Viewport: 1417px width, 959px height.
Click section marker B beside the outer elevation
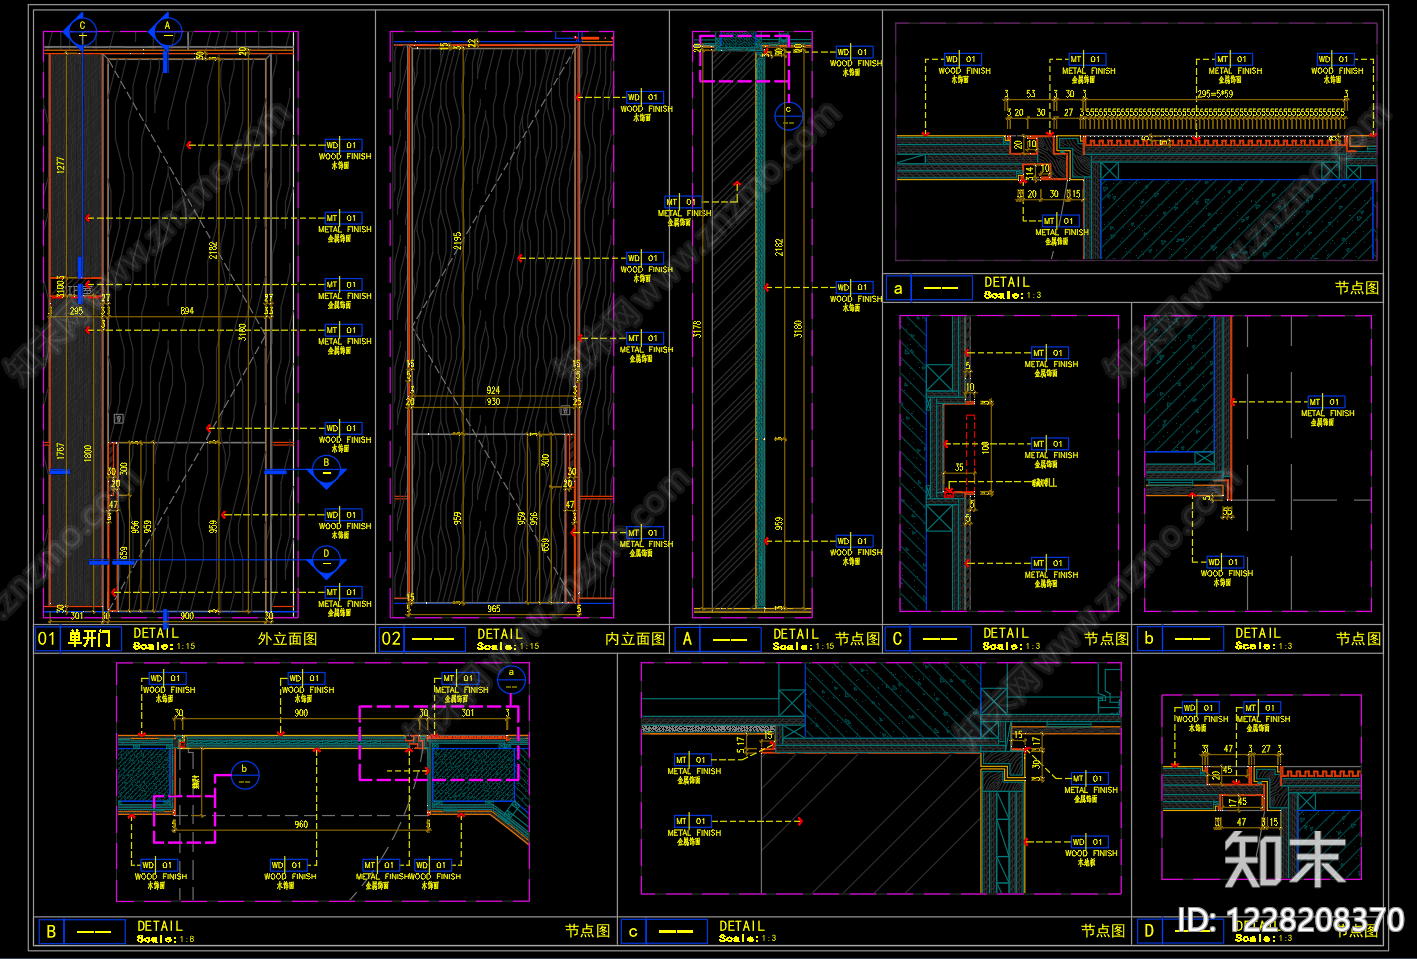coord(326,469)
